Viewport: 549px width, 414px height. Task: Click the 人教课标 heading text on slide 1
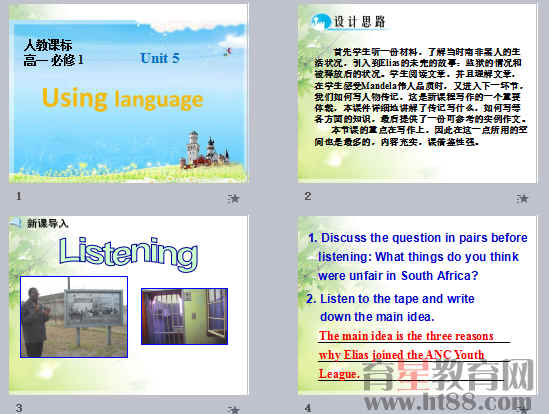pyautogui.click(x=48, y=45)
